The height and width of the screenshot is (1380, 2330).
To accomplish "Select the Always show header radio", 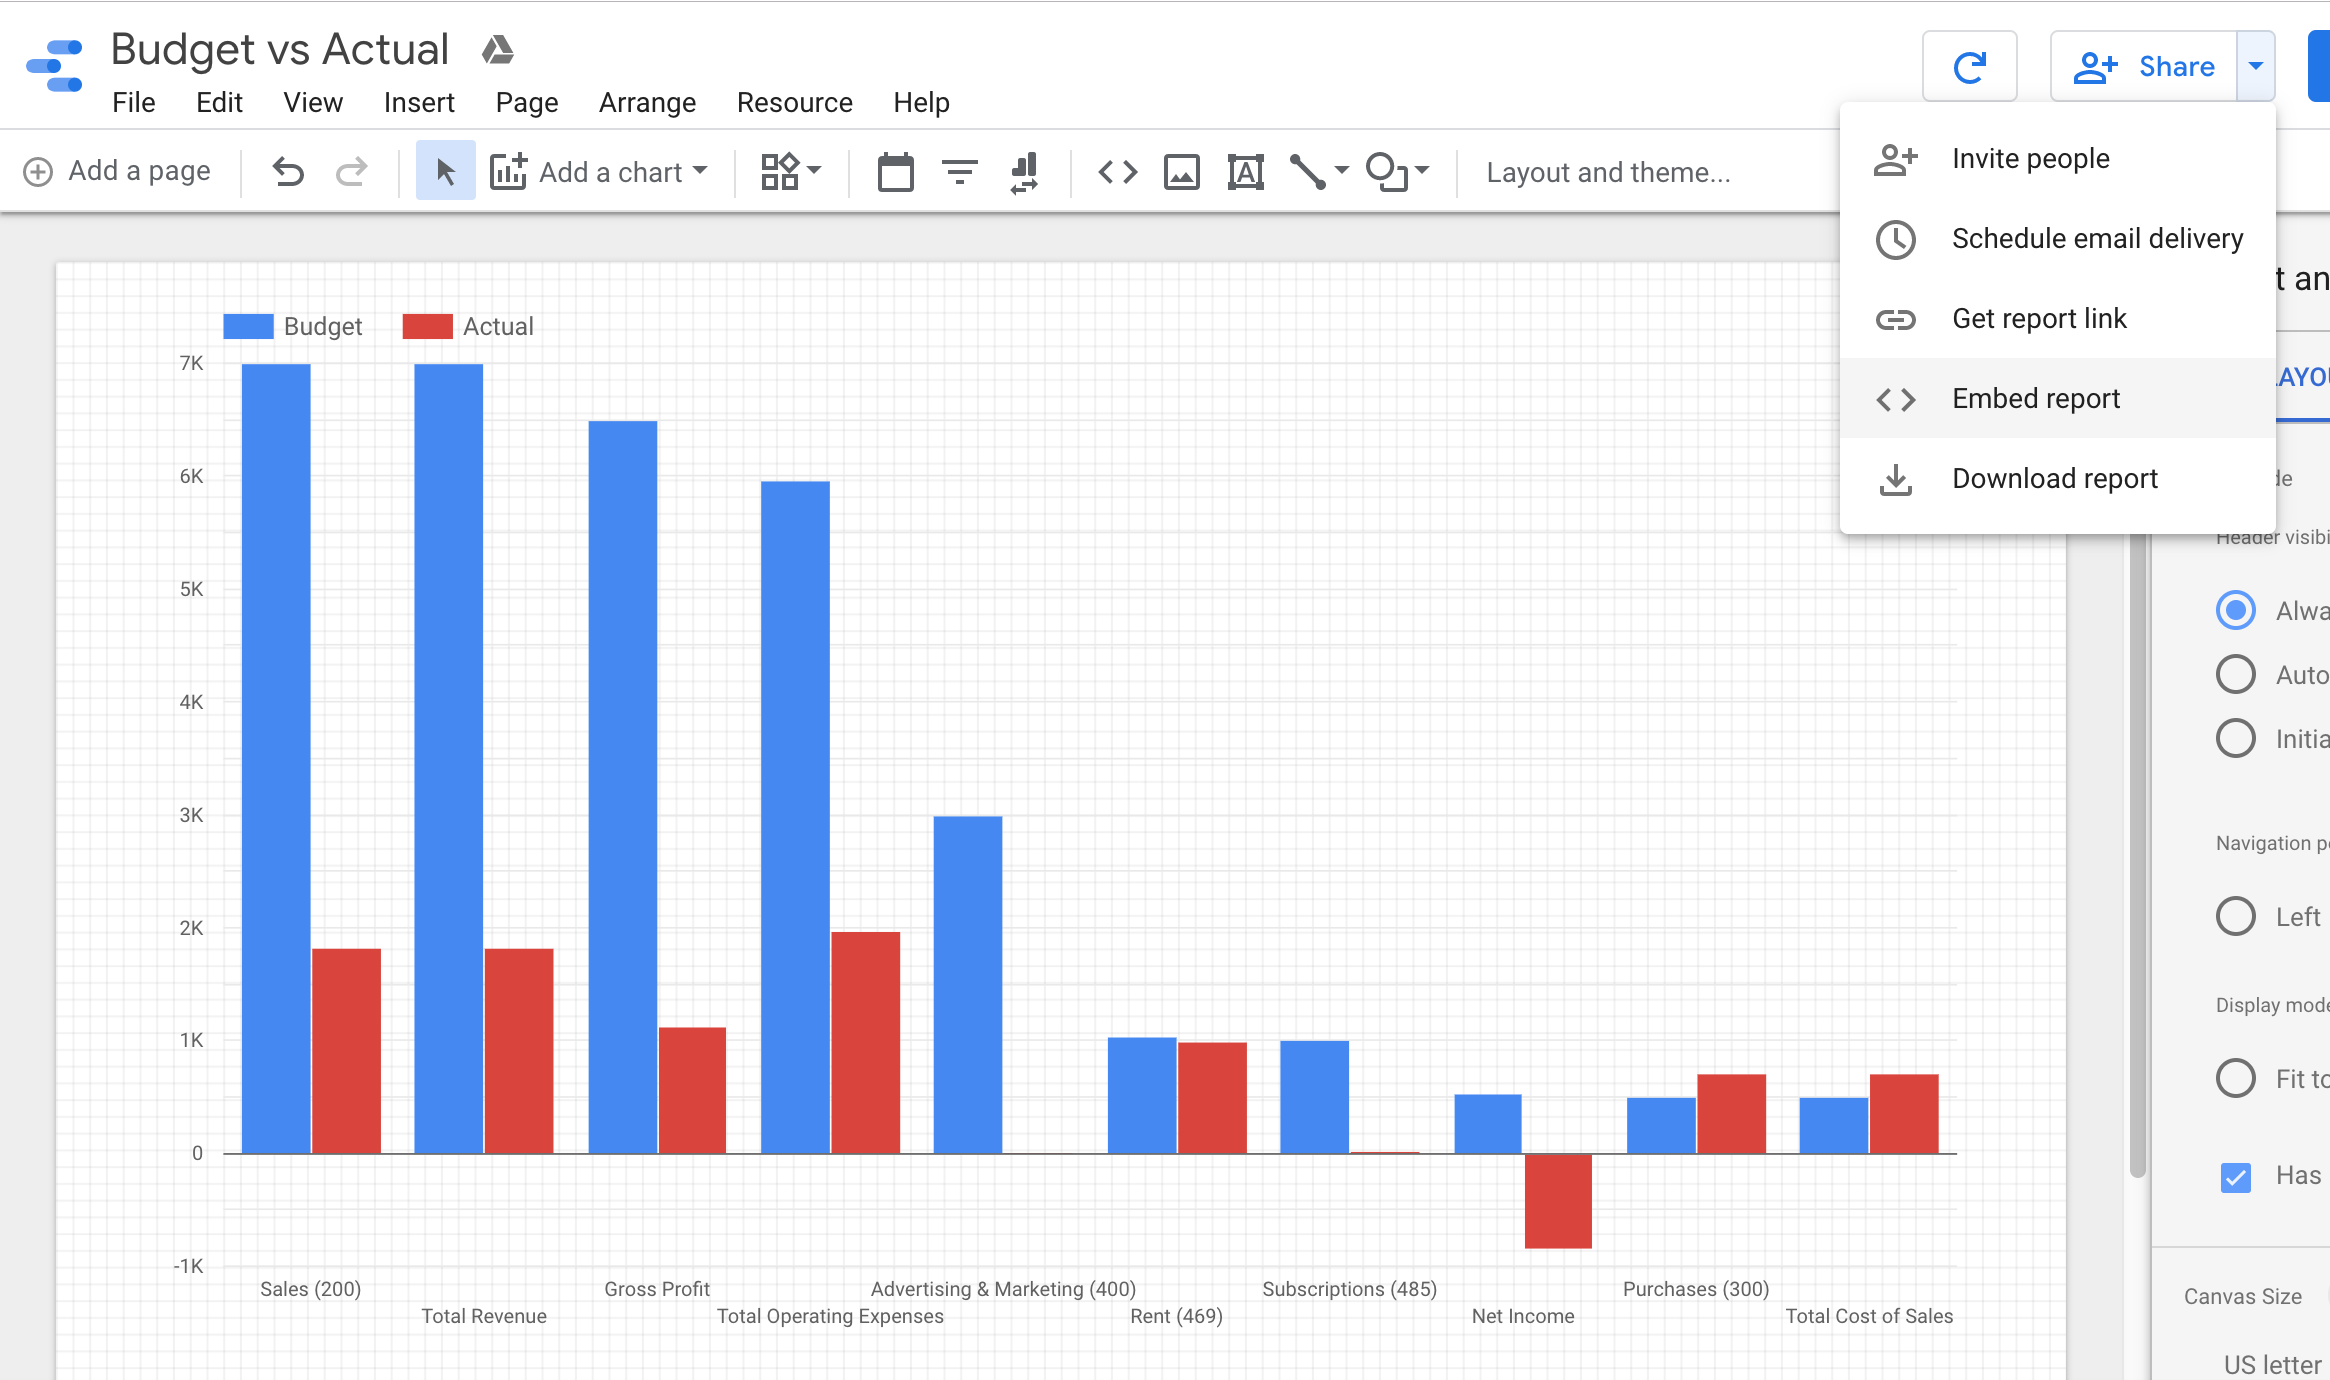I will point(2235,610).
